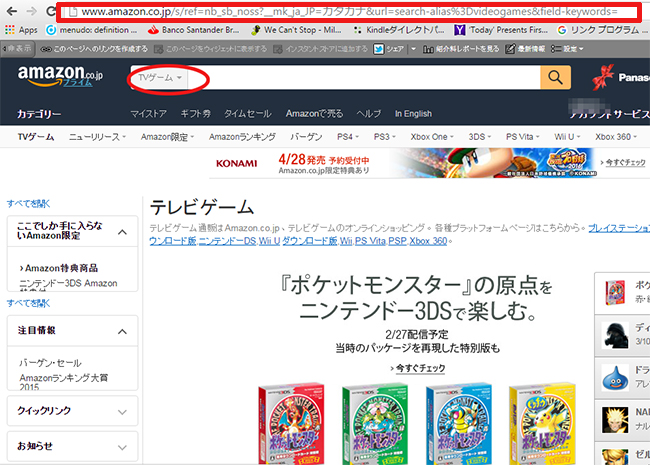Viewport: 650px width, 465px height.
Task: Open the 設定 settings dropdown
Action: click(567, 49)
